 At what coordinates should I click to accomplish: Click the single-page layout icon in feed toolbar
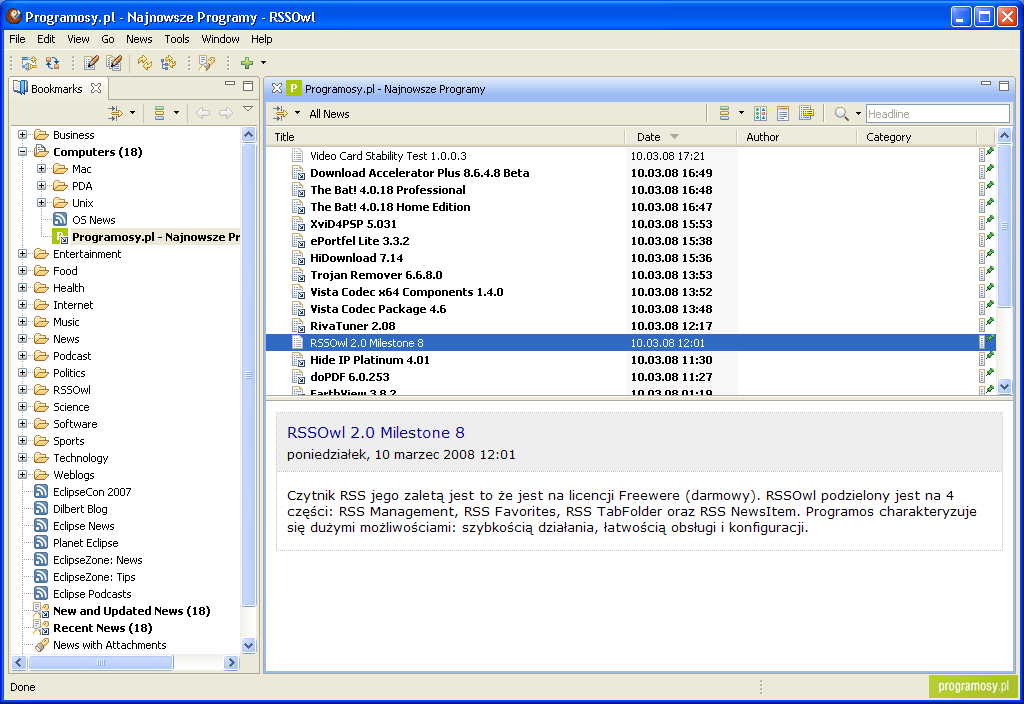coord(783,114)
